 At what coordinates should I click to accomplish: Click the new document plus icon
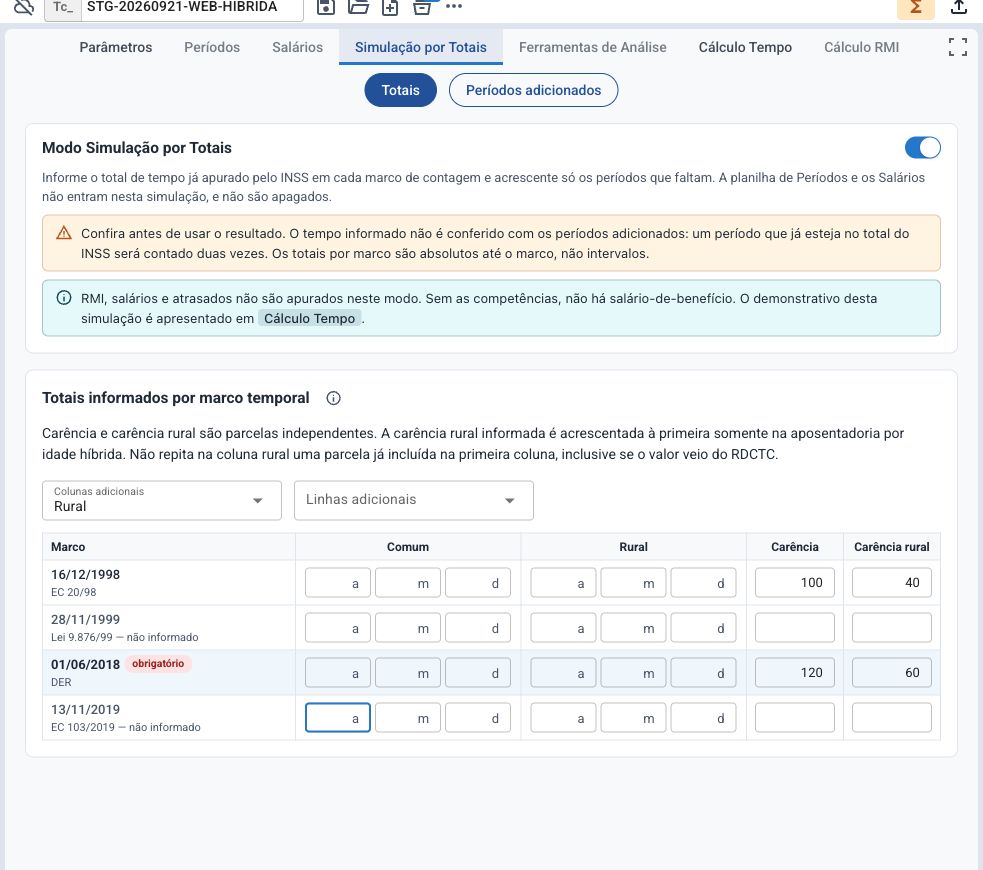coord(390,7)
